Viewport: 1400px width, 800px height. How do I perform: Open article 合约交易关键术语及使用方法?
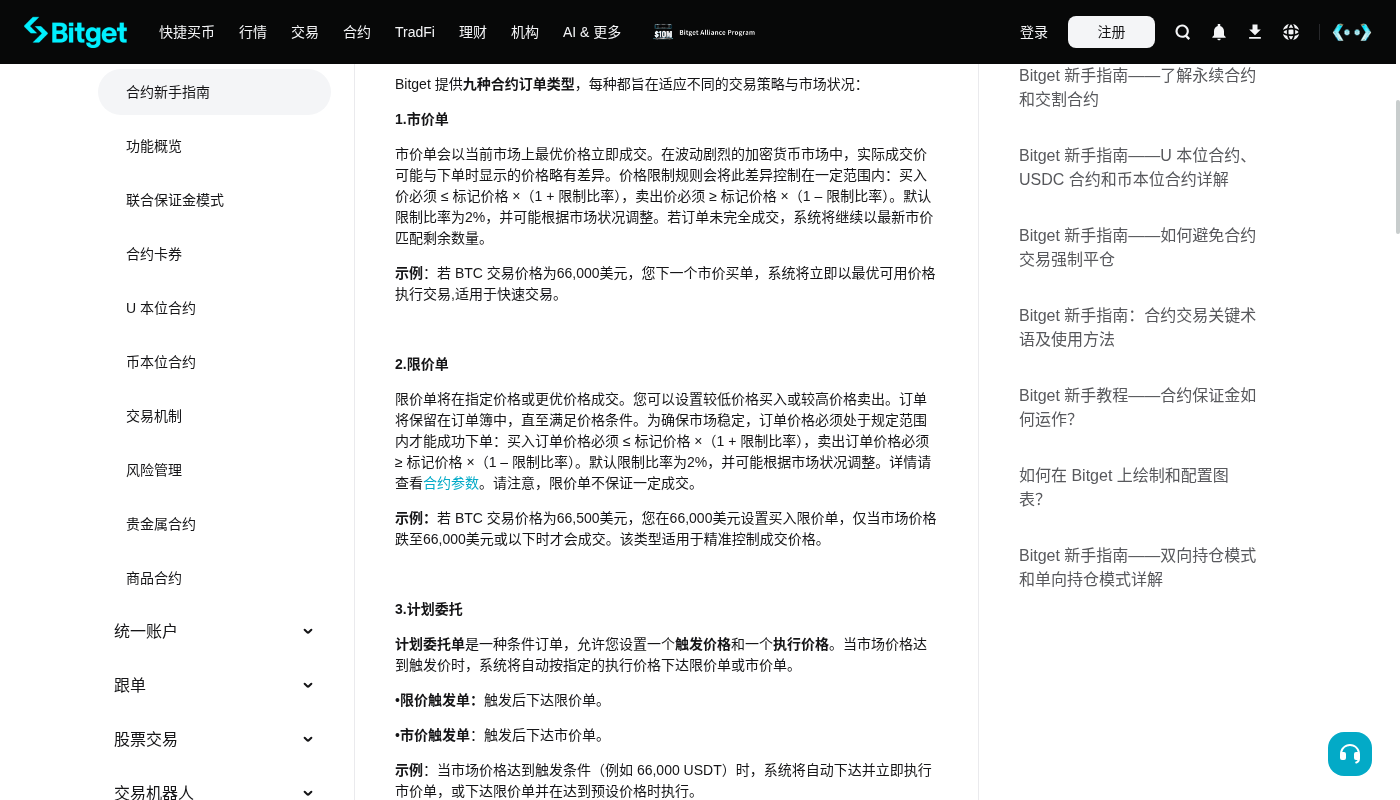tap(1137, 327)
